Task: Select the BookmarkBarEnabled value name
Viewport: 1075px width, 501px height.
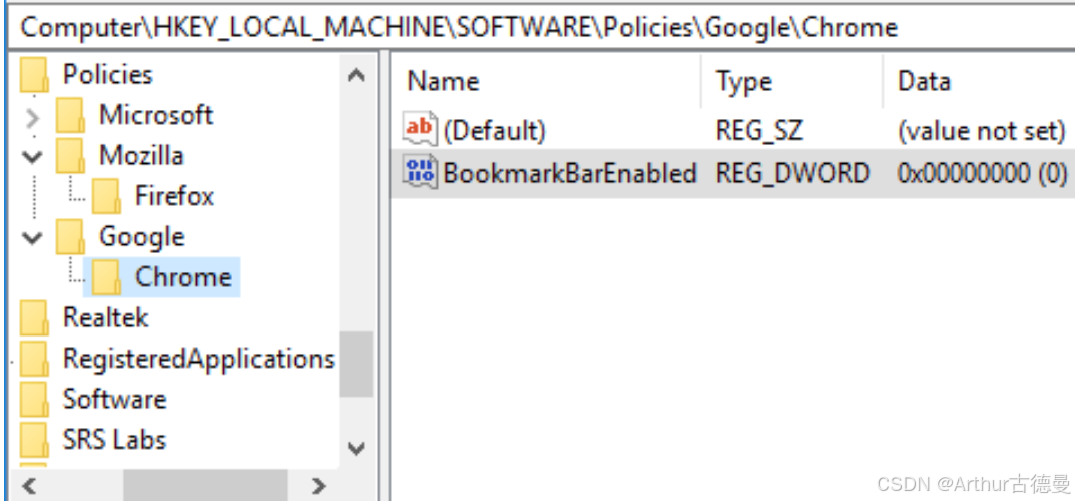Action: (570, 173)
